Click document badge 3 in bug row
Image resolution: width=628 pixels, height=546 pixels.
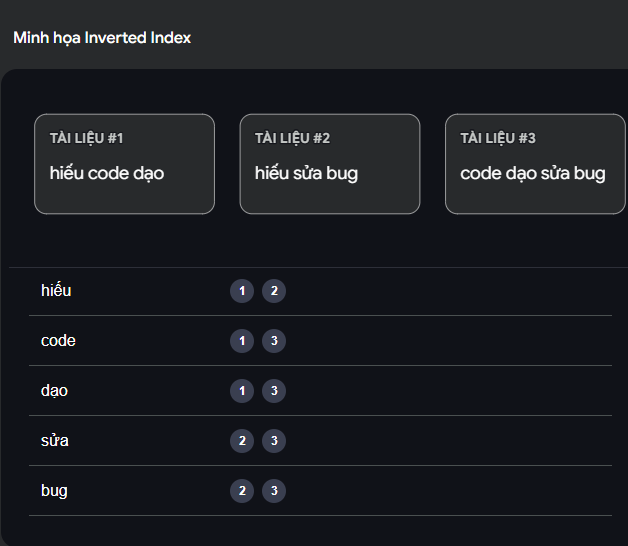pyautogui.click(x=274, y=491)
